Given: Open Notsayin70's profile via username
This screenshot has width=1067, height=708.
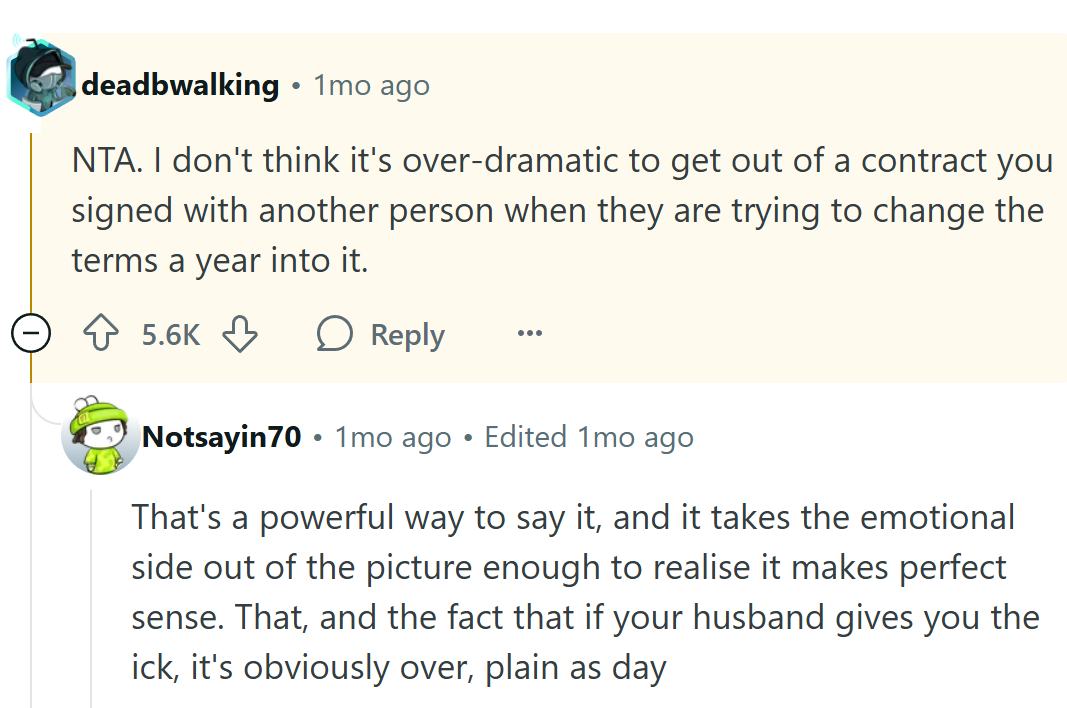Looking at the screenshot, I should tap(220, 436).
